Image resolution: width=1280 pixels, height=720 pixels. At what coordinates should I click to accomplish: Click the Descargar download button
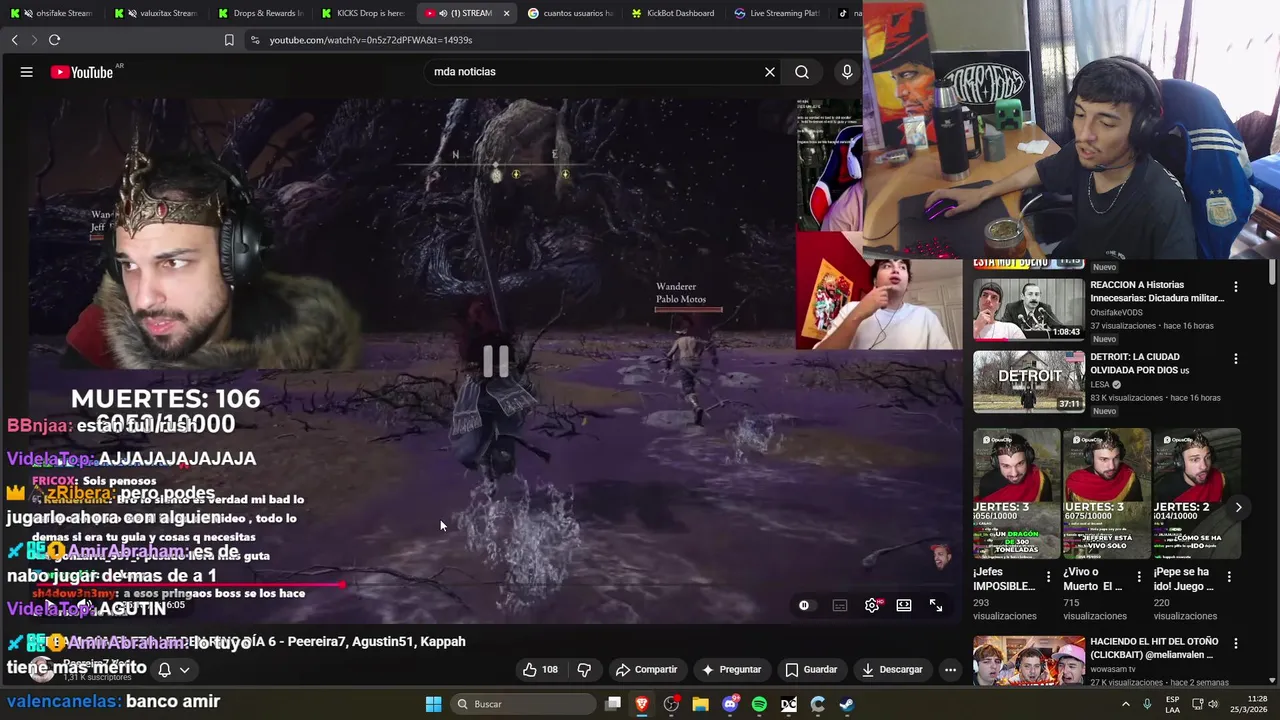pyautogui.click(x=892, y=669)
